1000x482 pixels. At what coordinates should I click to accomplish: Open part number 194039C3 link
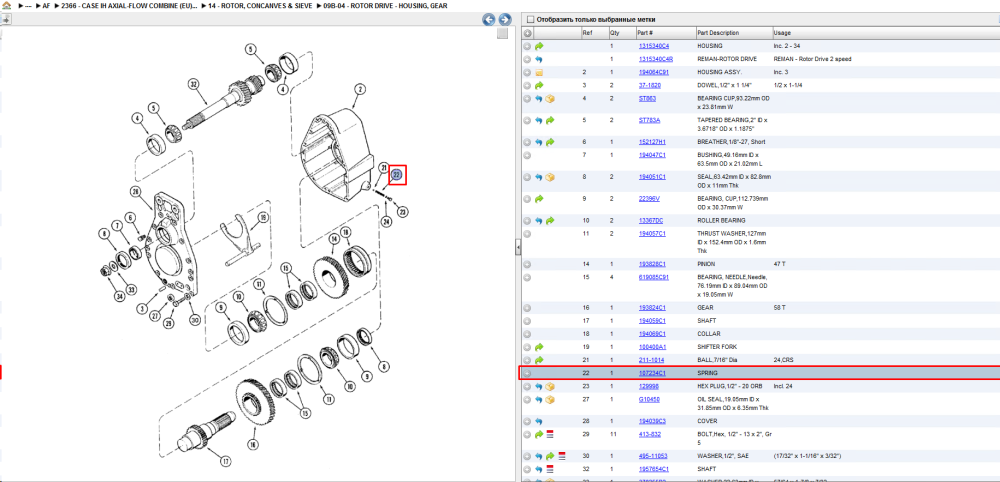[x=652, y=421]
